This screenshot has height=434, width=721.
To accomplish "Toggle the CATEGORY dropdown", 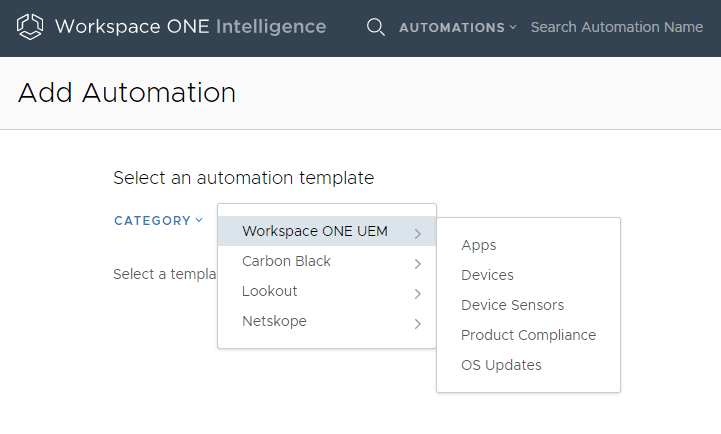I will click(158, 221).
